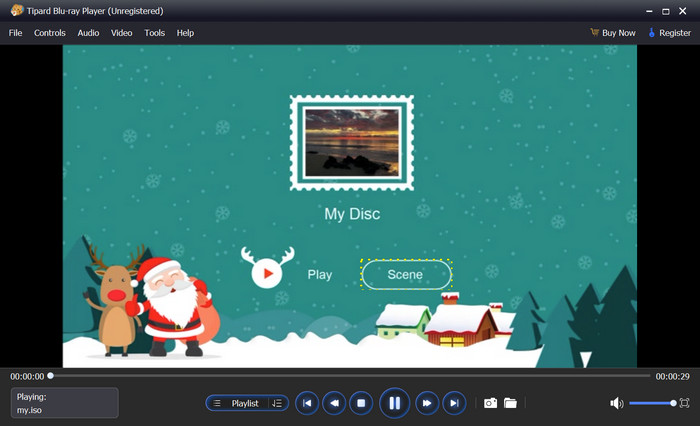Image resolution: width=700 pixels, height=426 pixels.
Task: Open the playlist sort order options
Action: coord(277,403)
